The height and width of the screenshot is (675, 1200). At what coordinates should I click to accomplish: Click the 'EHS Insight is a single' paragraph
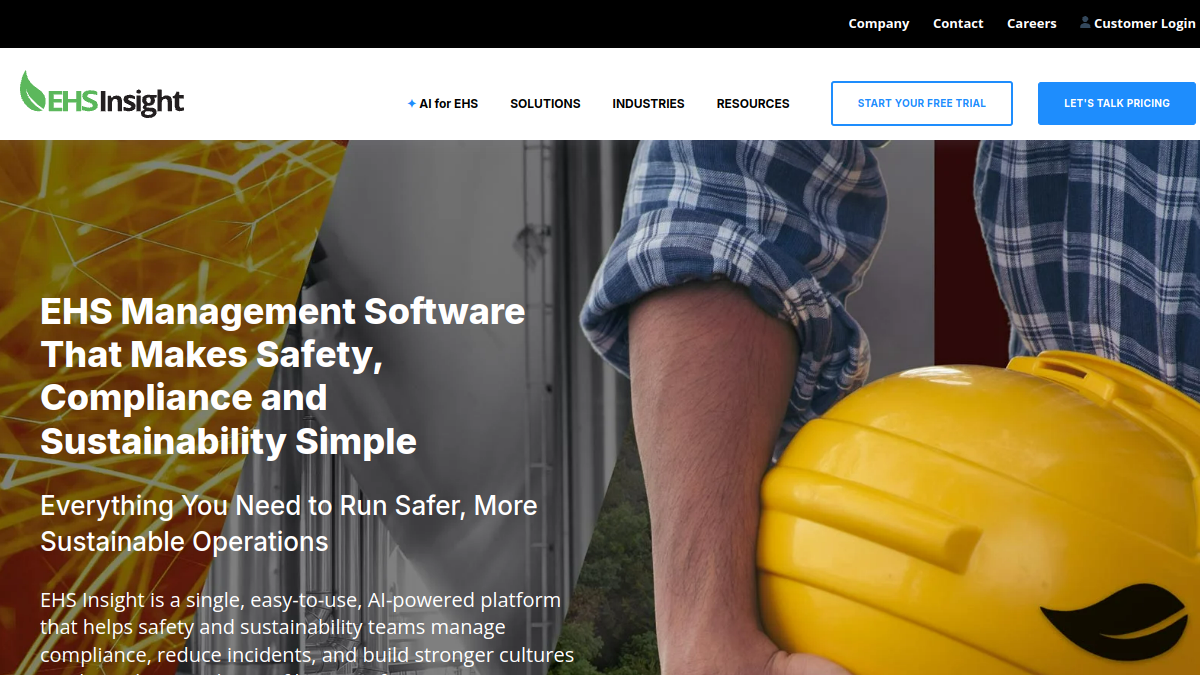[x=307, y=632]
